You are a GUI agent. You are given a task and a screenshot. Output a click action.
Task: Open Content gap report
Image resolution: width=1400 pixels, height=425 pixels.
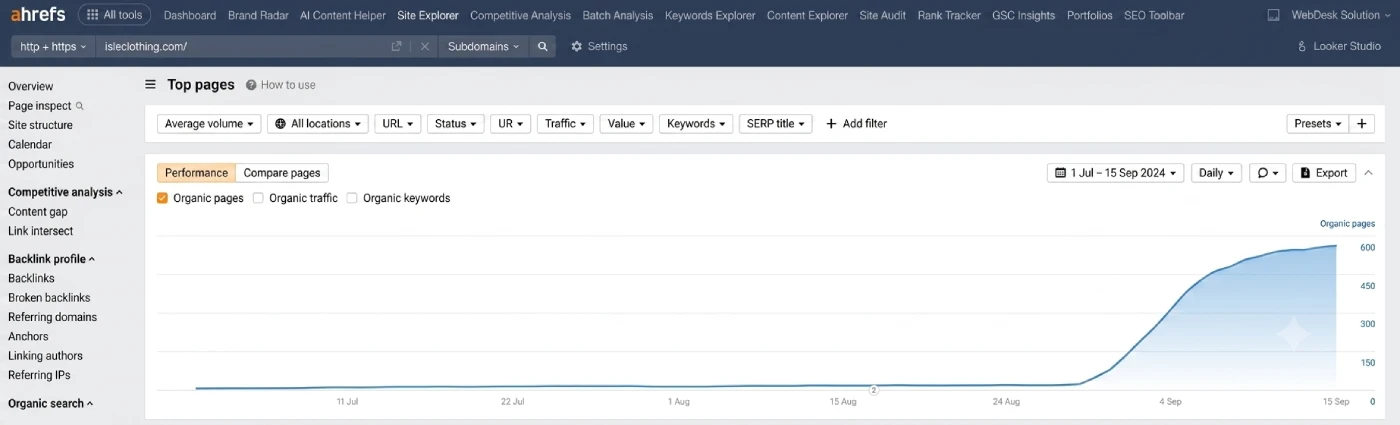(x=38, y=211)
